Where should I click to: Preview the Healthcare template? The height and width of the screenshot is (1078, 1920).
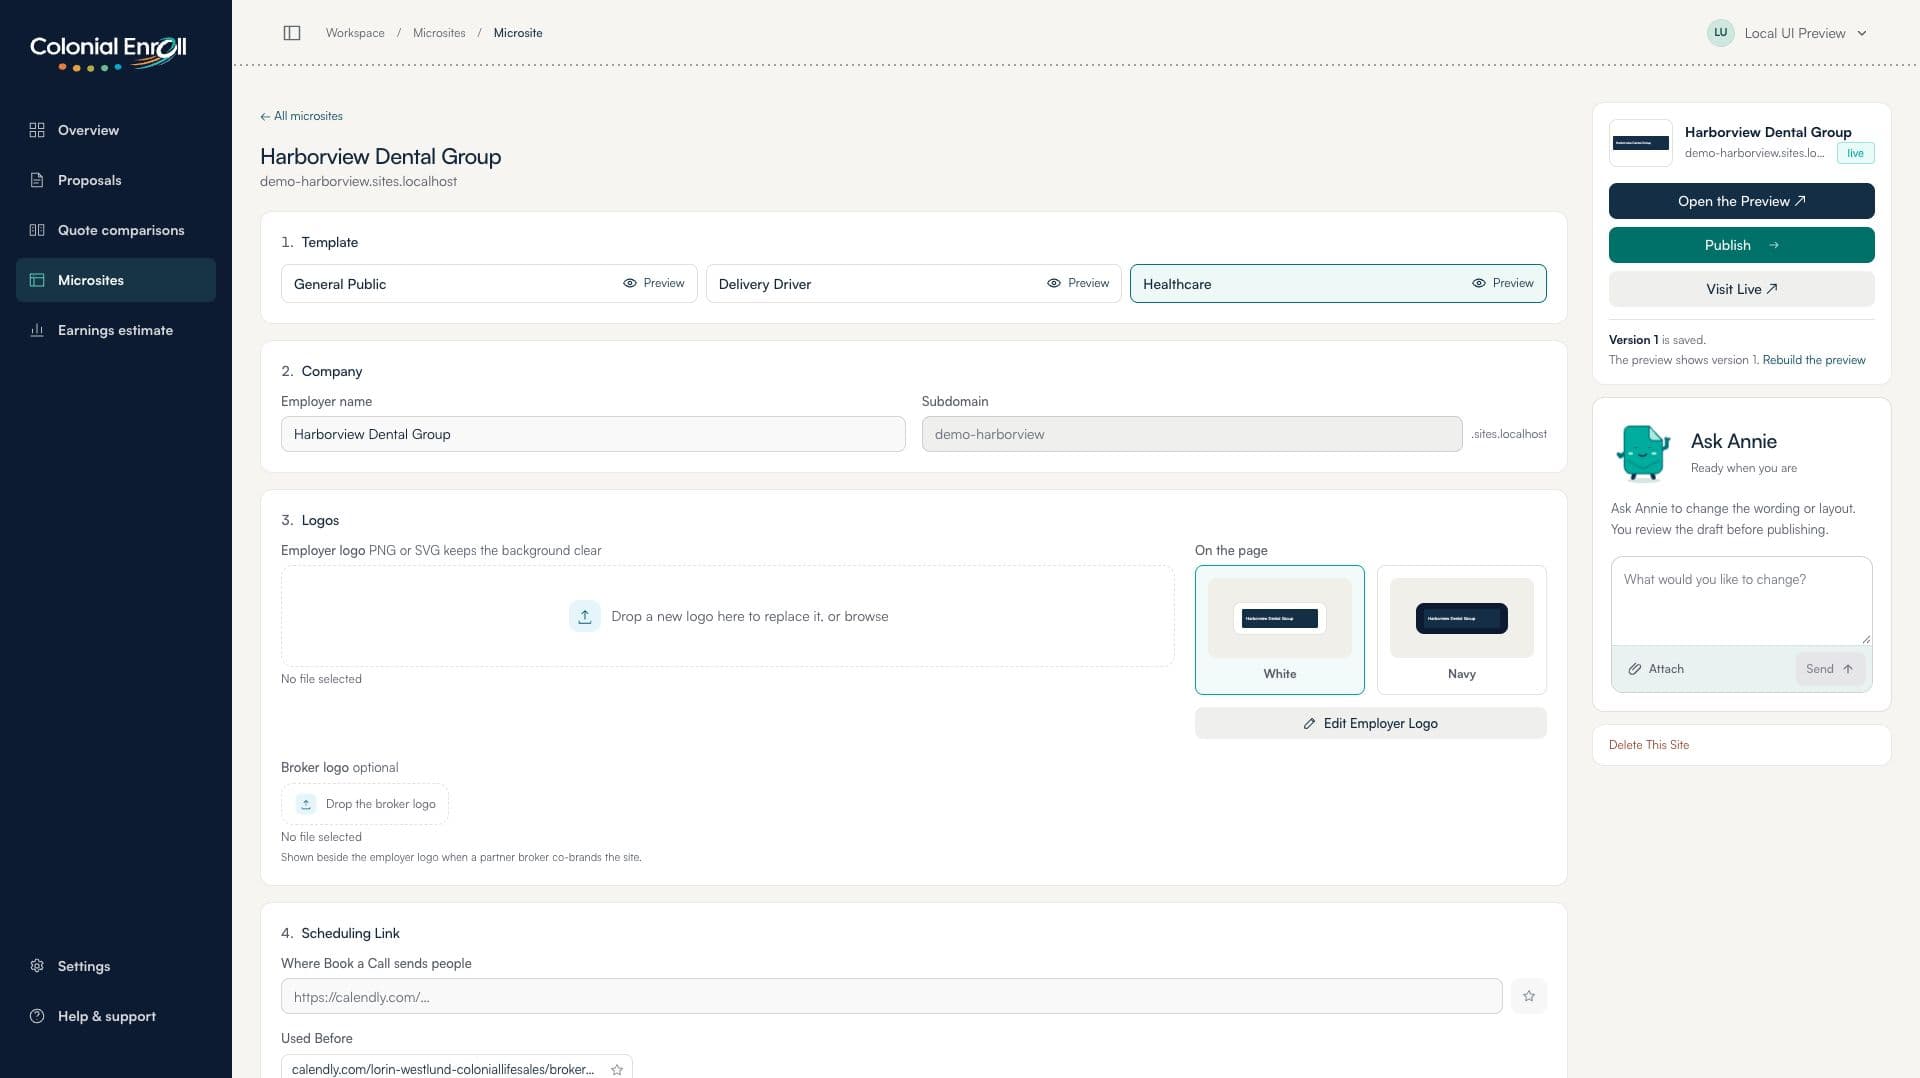point(1503,283)
